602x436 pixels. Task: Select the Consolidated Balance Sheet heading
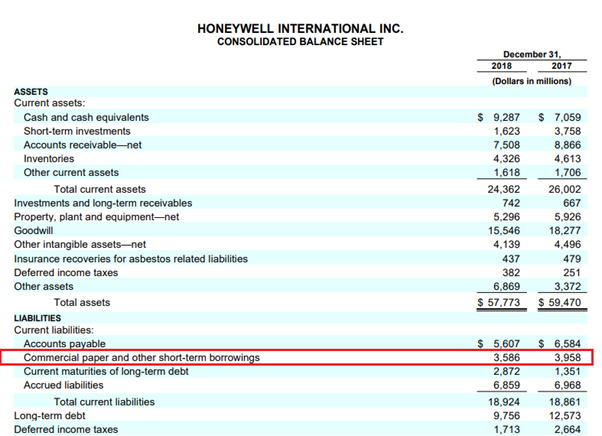(x=300, y=41)
